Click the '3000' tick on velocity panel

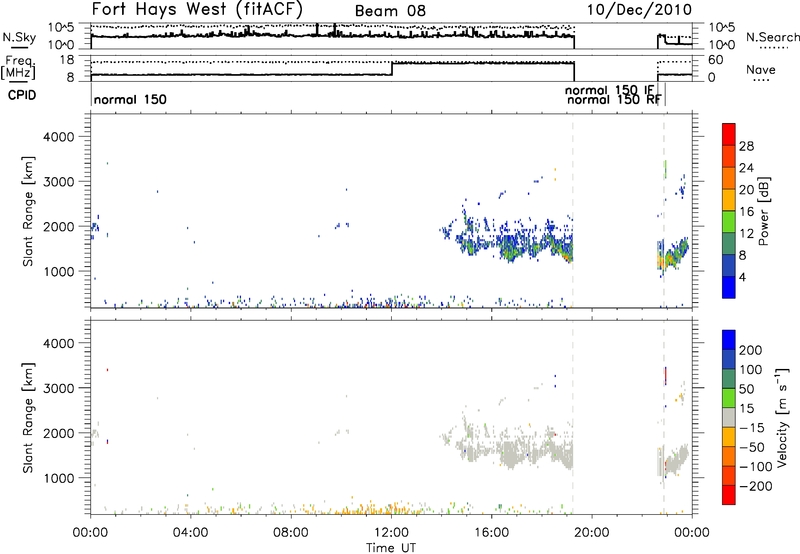58,388
